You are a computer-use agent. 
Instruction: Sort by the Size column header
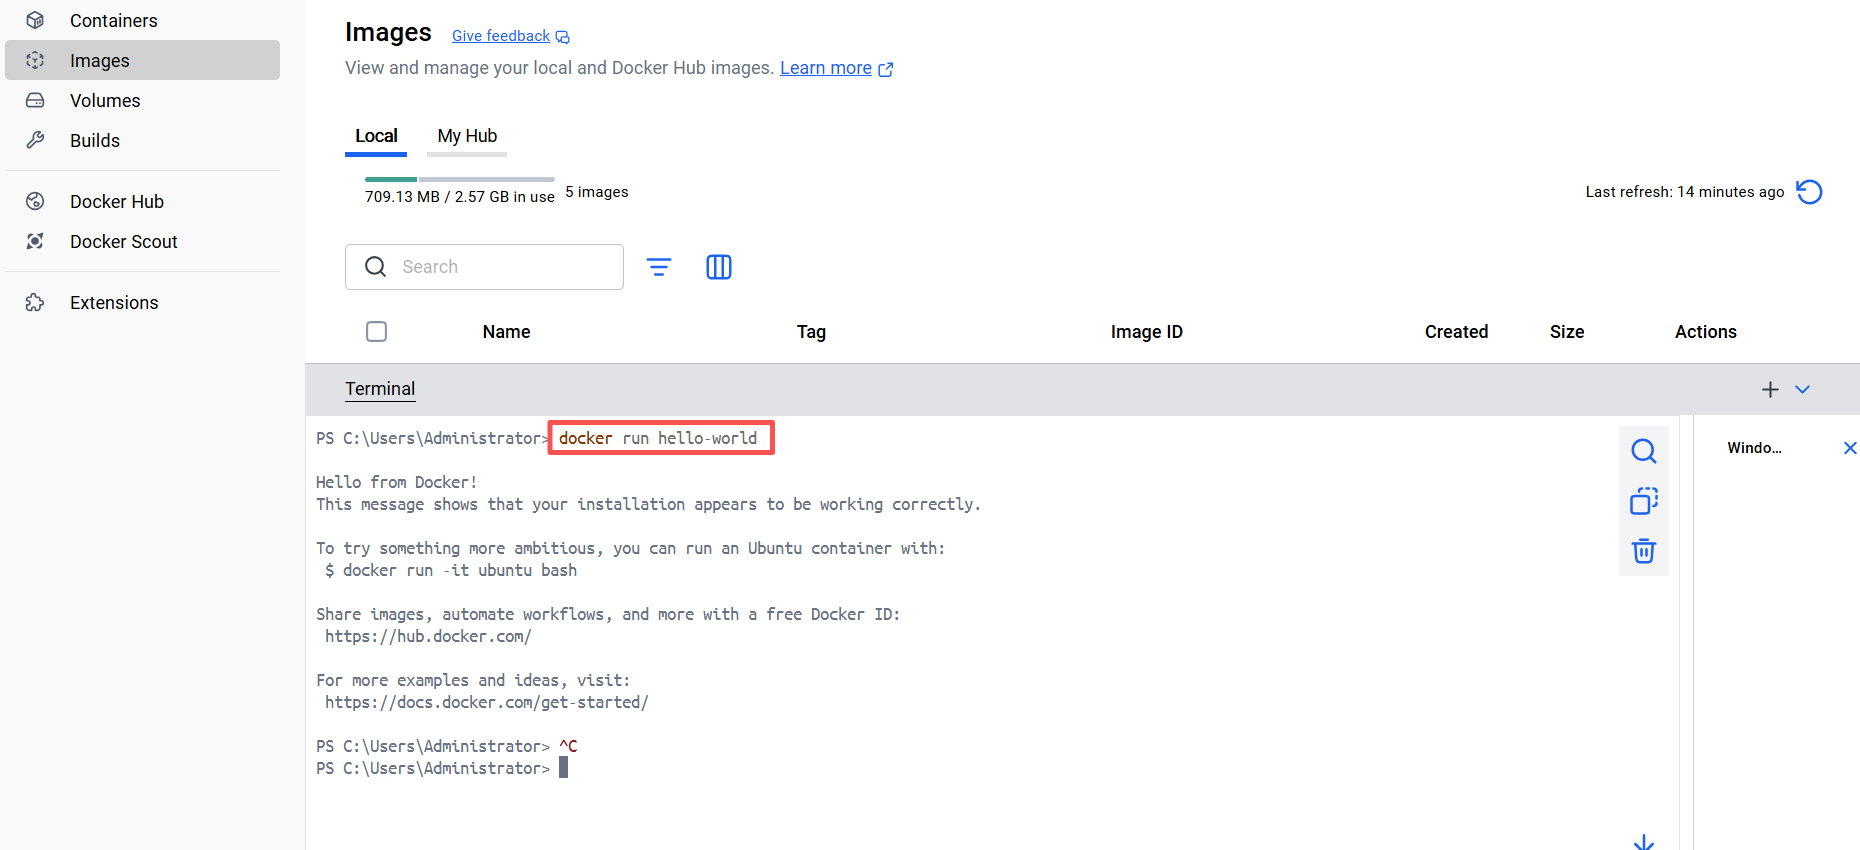[x=1567, y=332]
